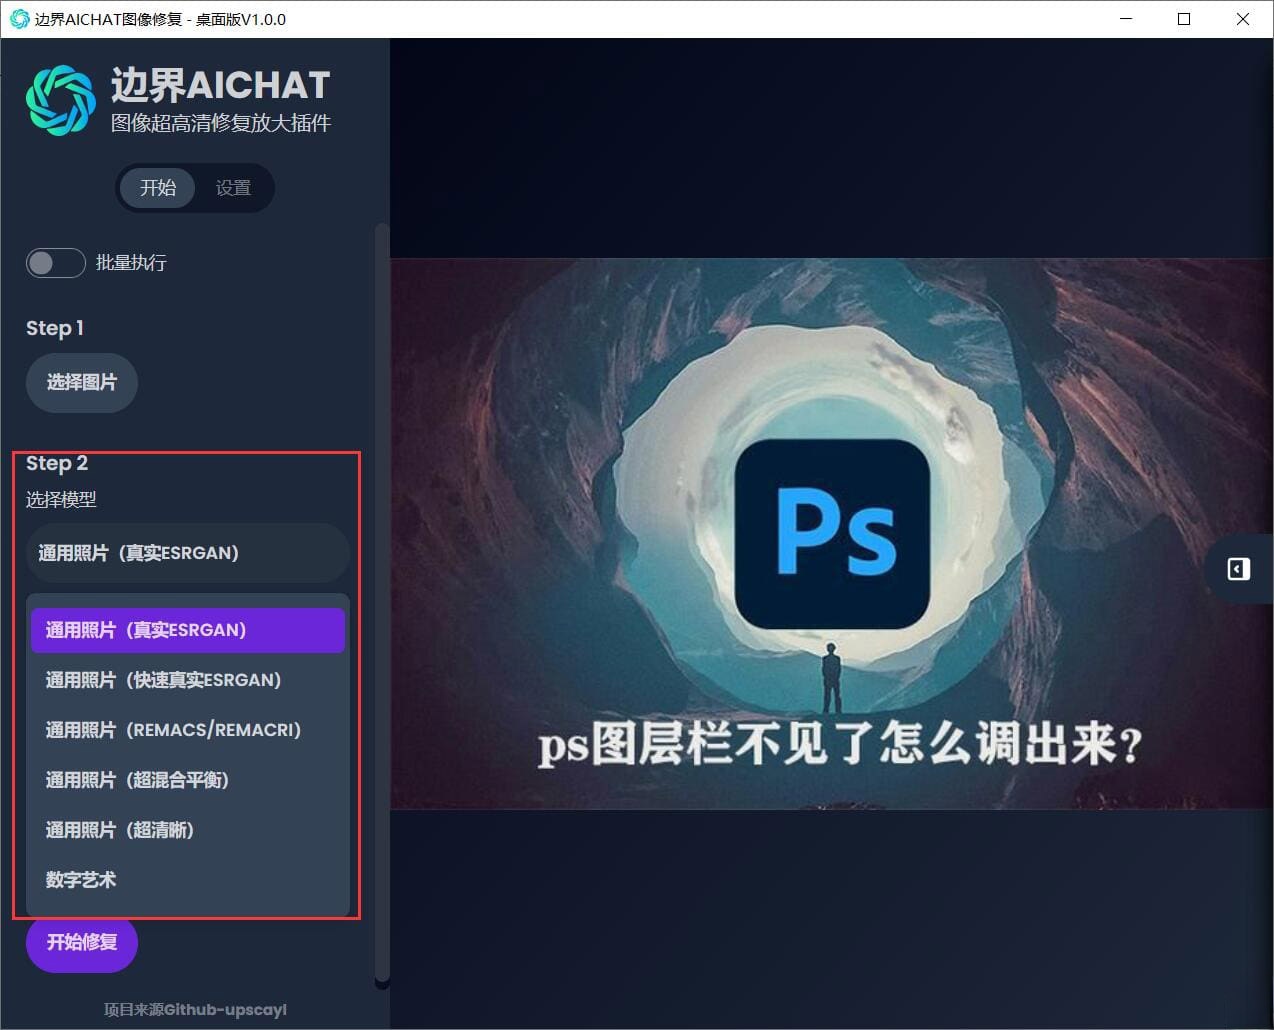Click the 开始修复 button

click(81, 942)
